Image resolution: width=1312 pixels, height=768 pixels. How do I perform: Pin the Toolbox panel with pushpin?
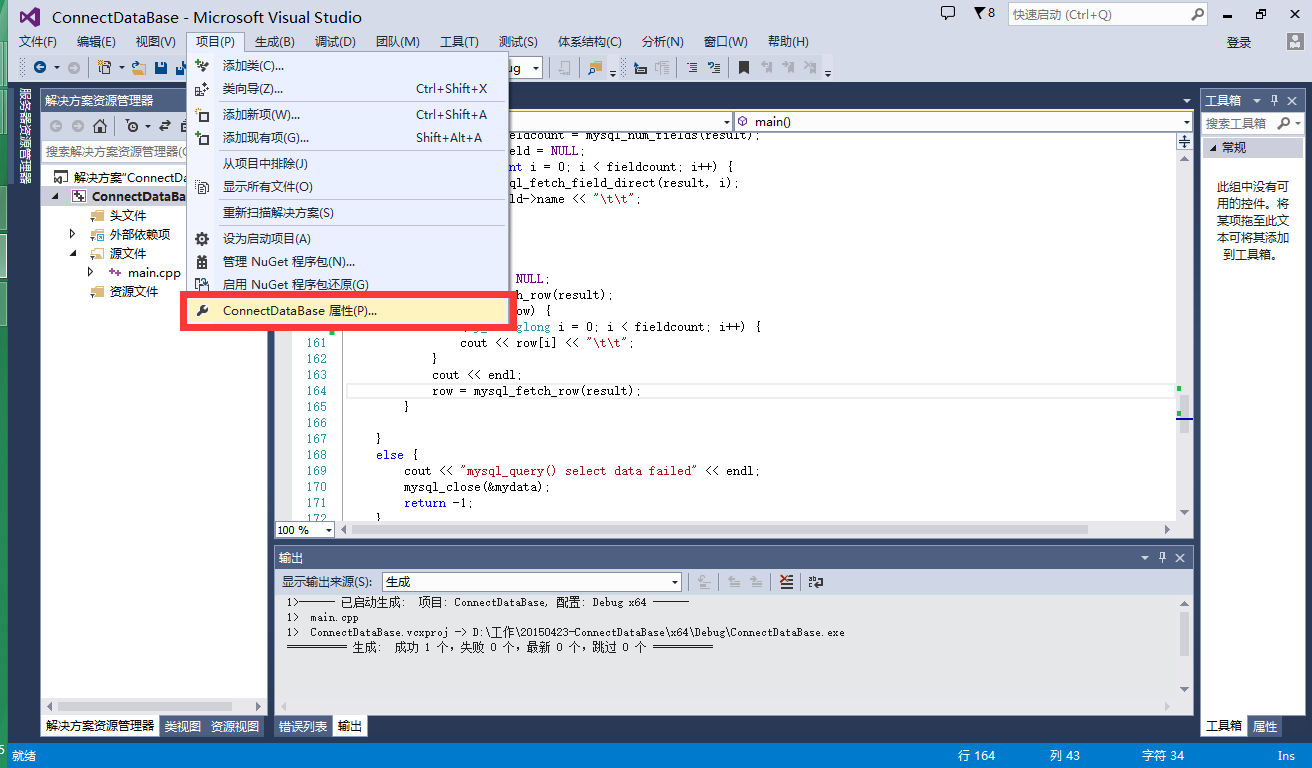(x=1274, y=100)
